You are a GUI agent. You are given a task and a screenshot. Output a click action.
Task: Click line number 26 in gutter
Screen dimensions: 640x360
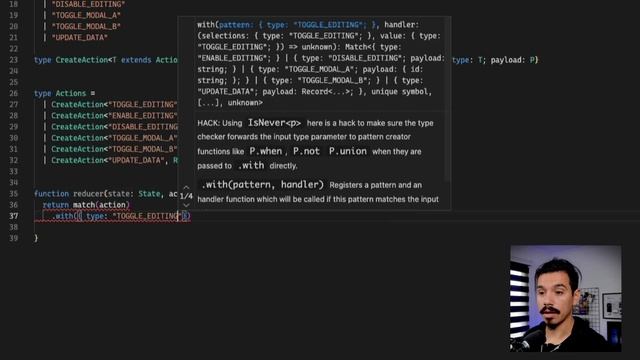[x=14, y=93]
